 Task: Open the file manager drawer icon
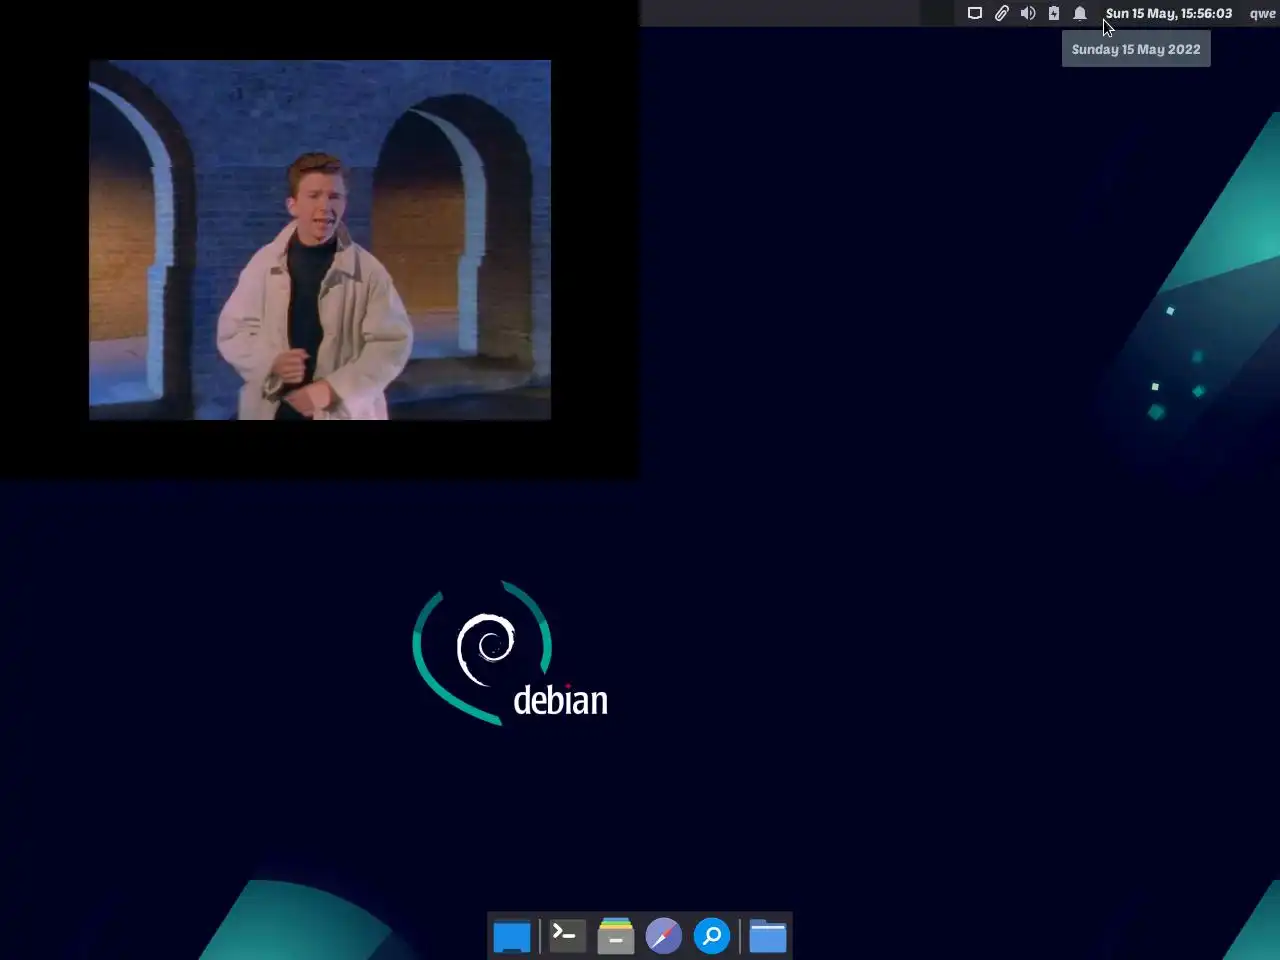(x=616, y=936)
